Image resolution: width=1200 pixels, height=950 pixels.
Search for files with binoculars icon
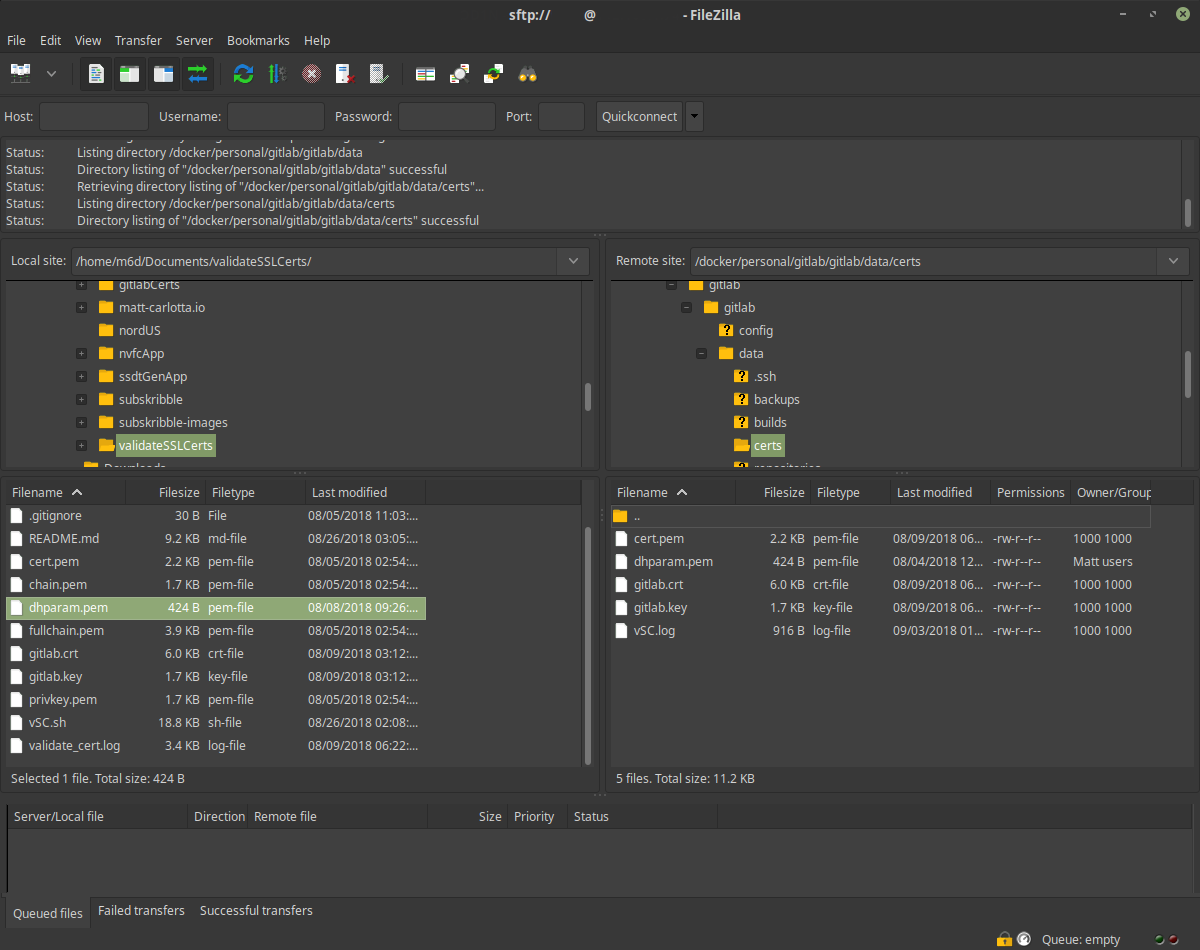[527, 73]
